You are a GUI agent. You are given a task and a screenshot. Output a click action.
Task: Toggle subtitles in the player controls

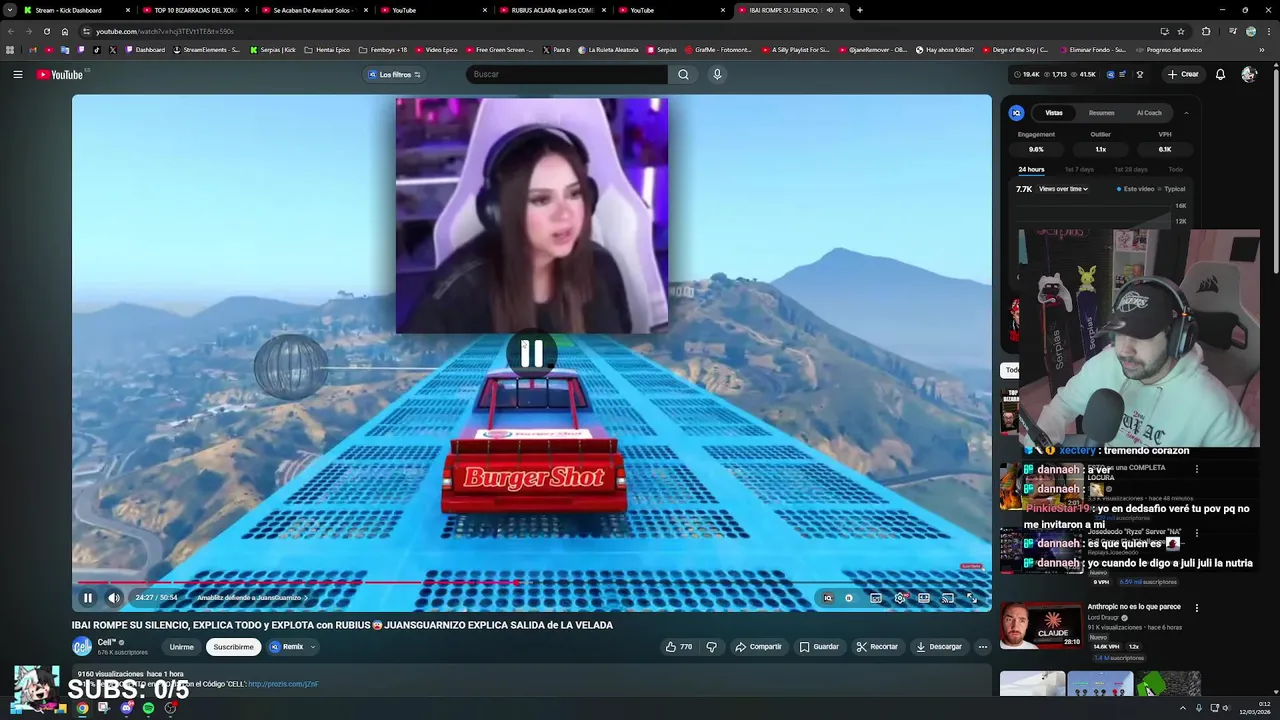(x=876, y=598)
